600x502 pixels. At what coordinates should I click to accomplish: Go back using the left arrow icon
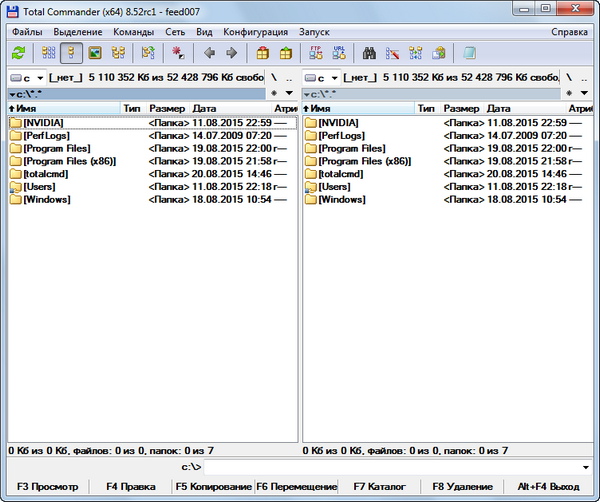pos(210,53)
